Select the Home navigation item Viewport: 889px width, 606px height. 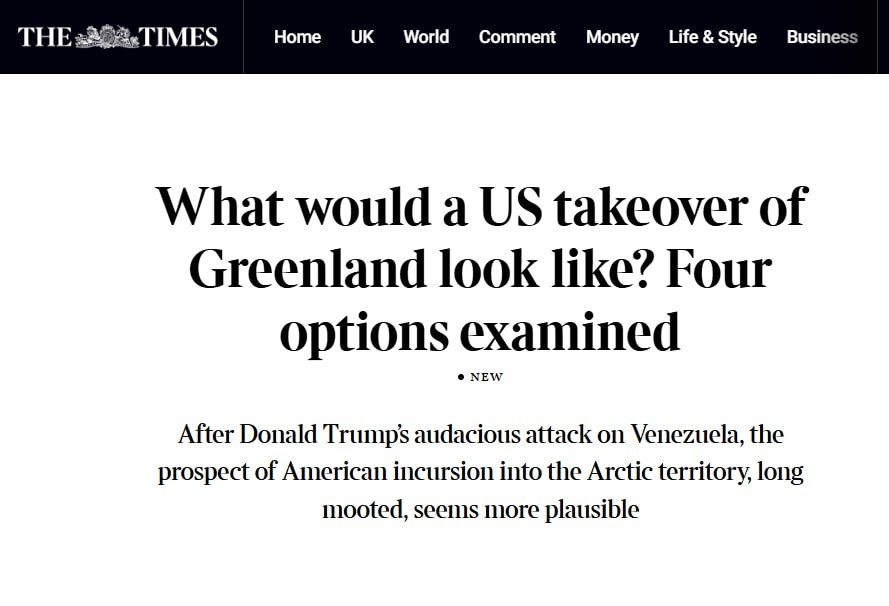pos(297,37)
